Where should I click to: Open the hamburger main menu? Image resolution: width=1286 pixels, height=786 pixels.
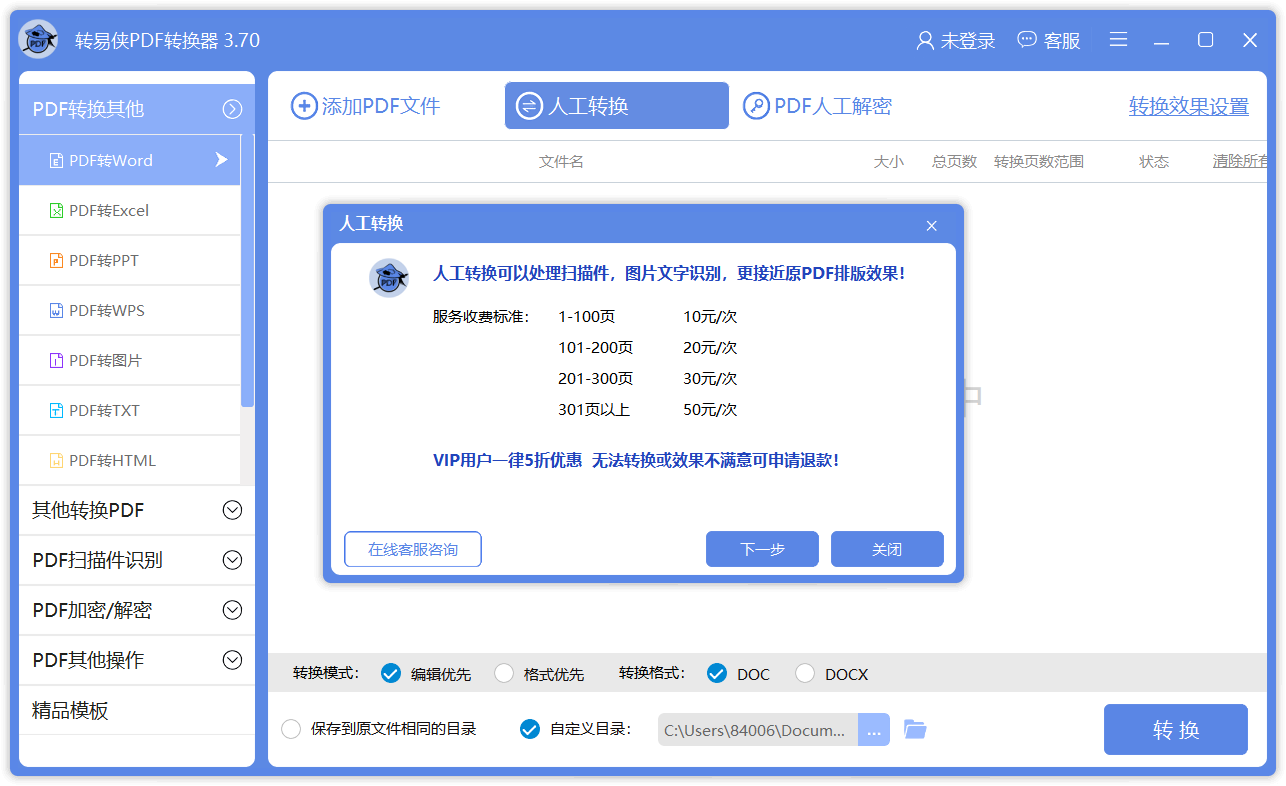[1118, 40]
